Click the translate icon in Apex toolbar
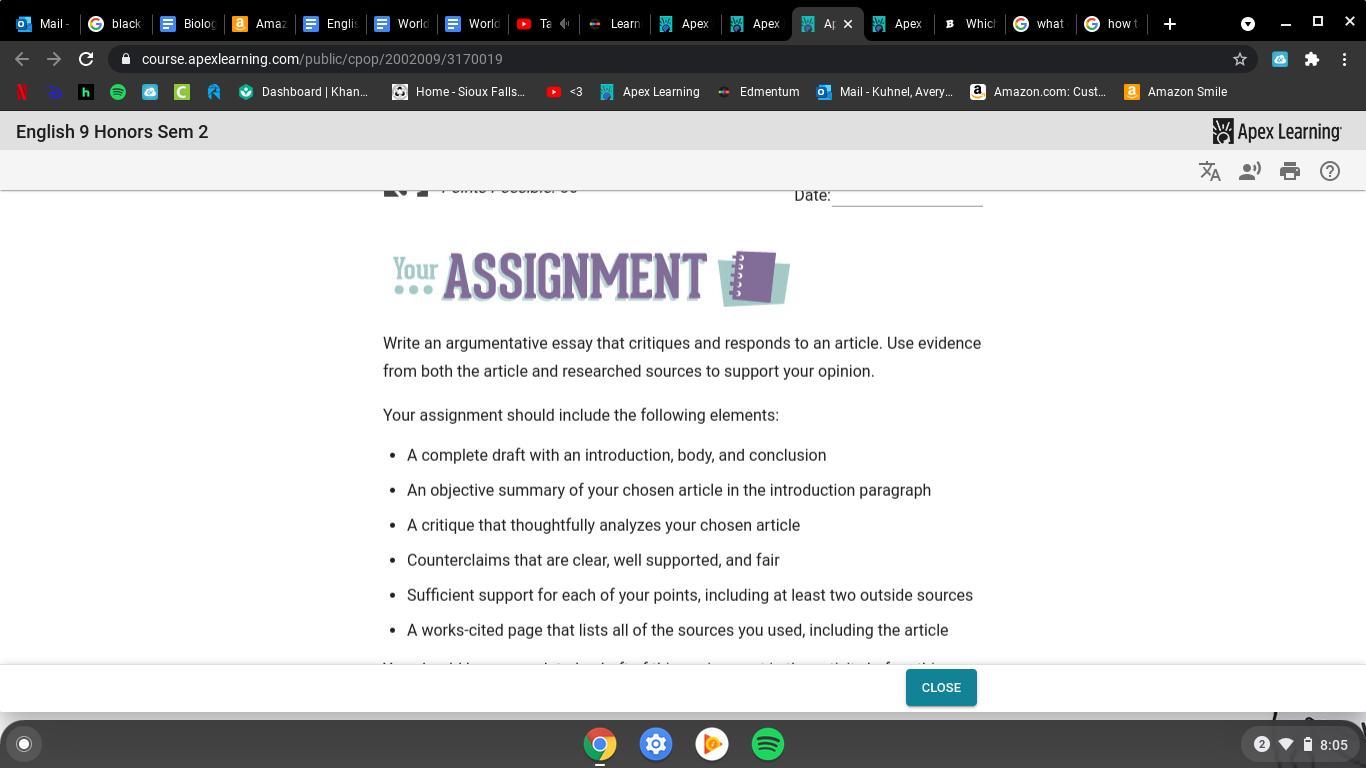The width and height of the screenshot is (1366, 768). tap(1210, 171)
